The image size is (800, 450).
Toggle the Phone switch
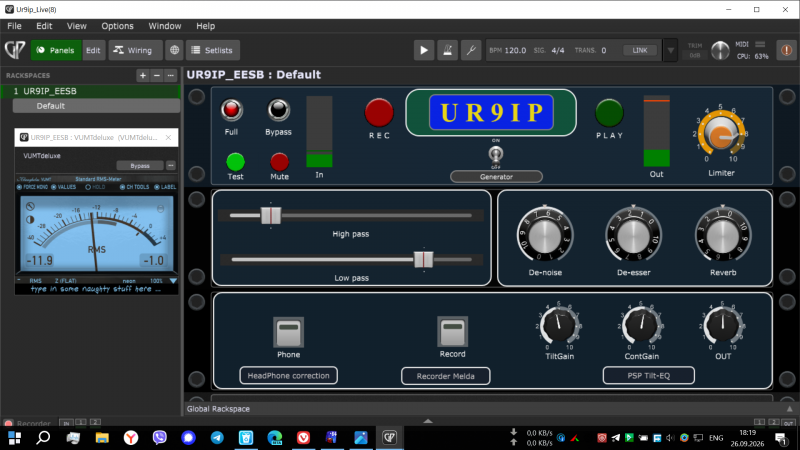(x=288, y=332)
